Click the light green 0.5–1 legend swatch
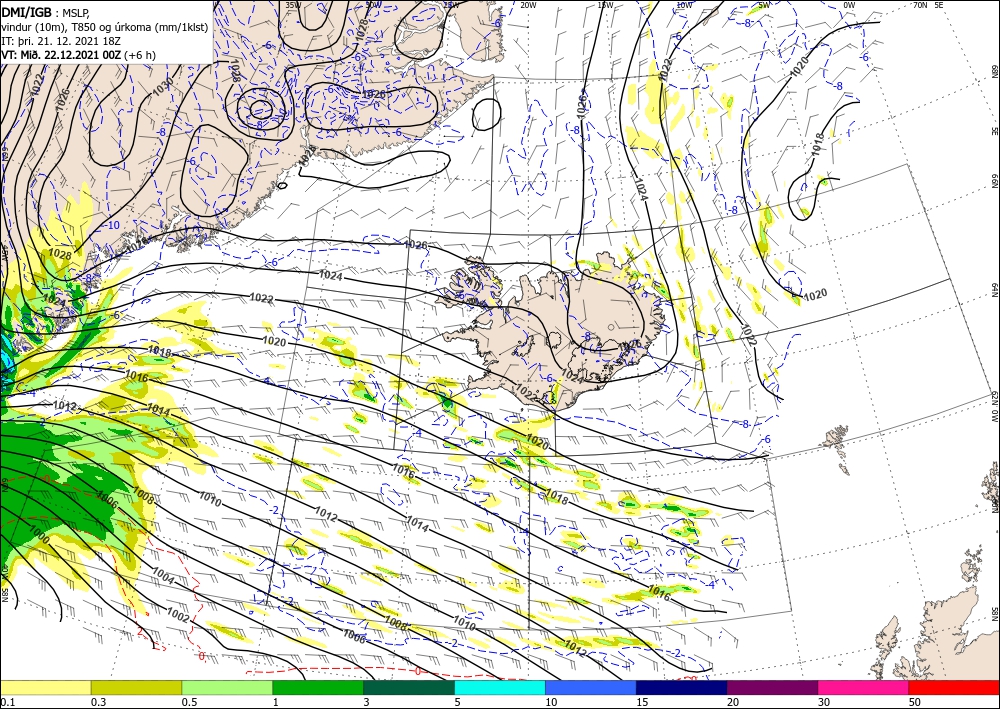This screenshot has height=709, width=1000. tap(227, 687)
